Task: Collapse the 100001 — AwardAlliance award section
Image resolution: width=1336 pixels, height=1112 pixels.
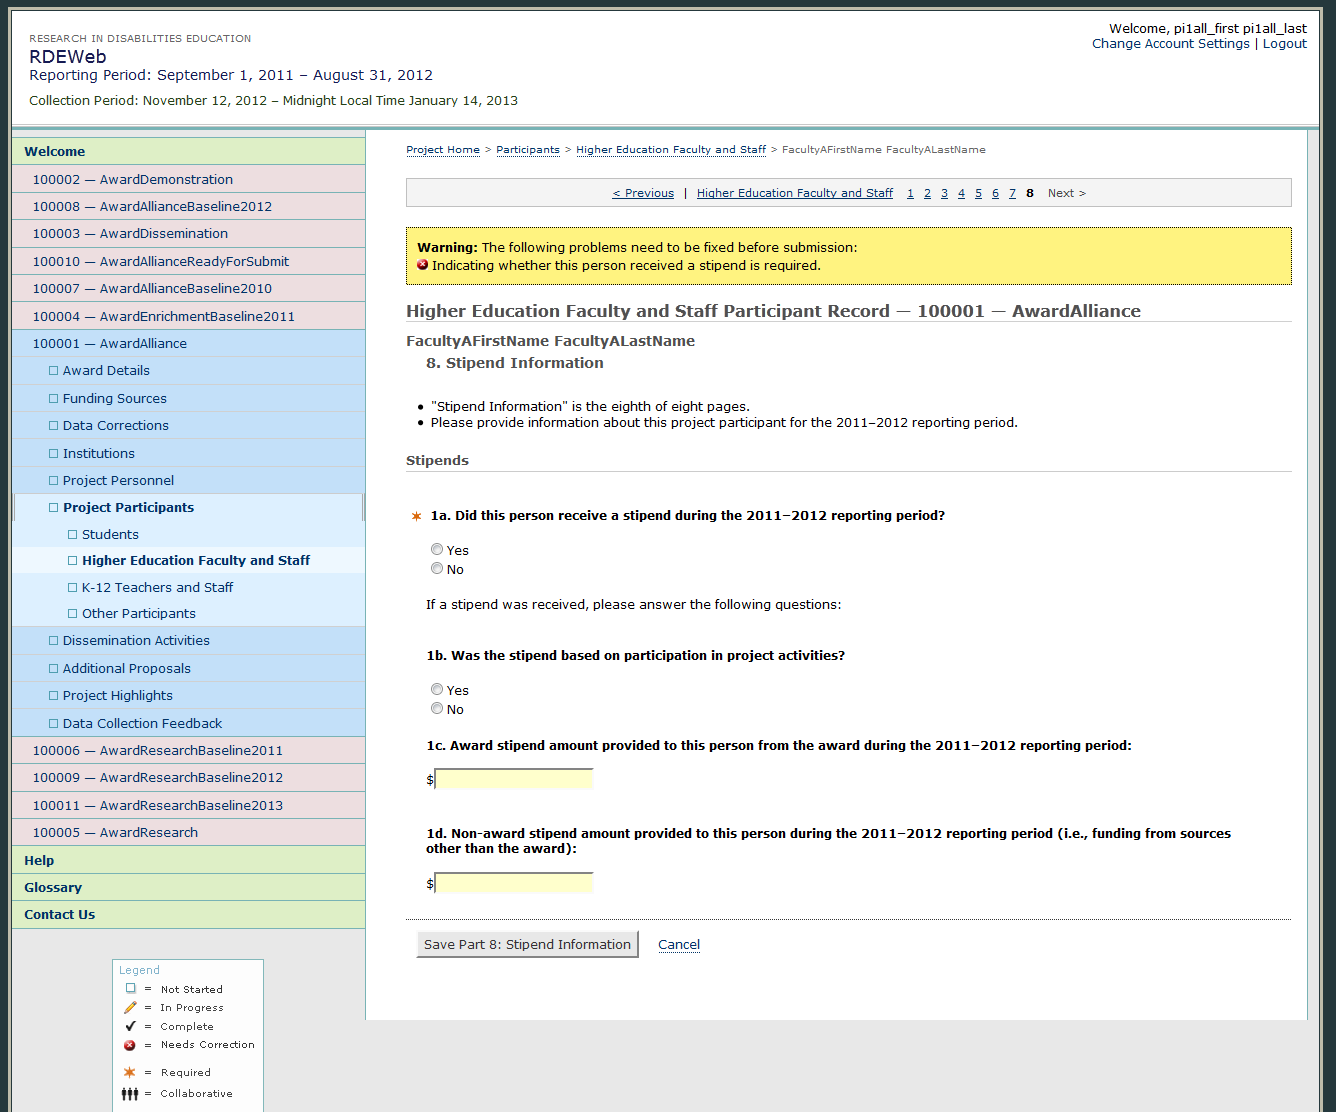Action: (x=109, y=344)
